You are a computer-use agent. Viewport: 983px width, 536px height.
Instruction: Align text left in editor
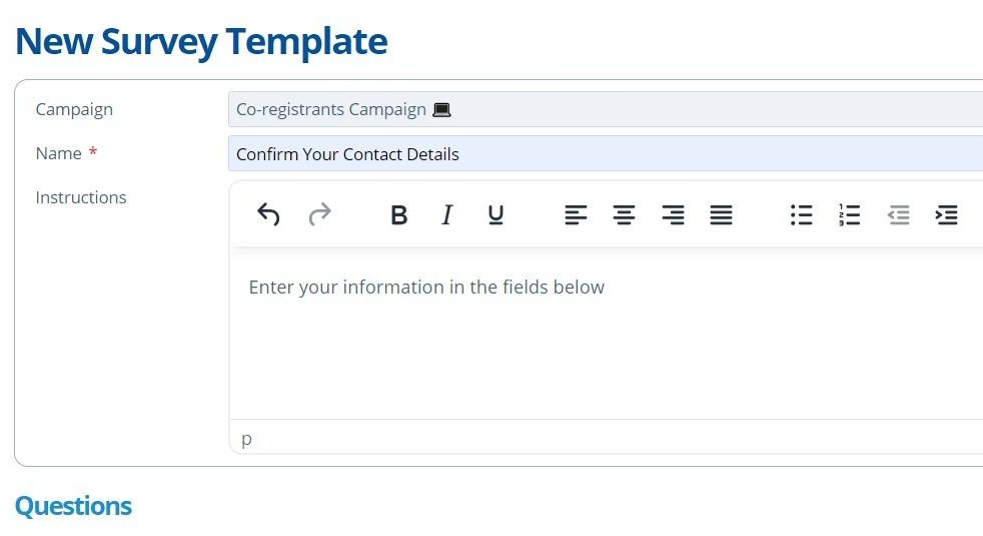[575, 214]
